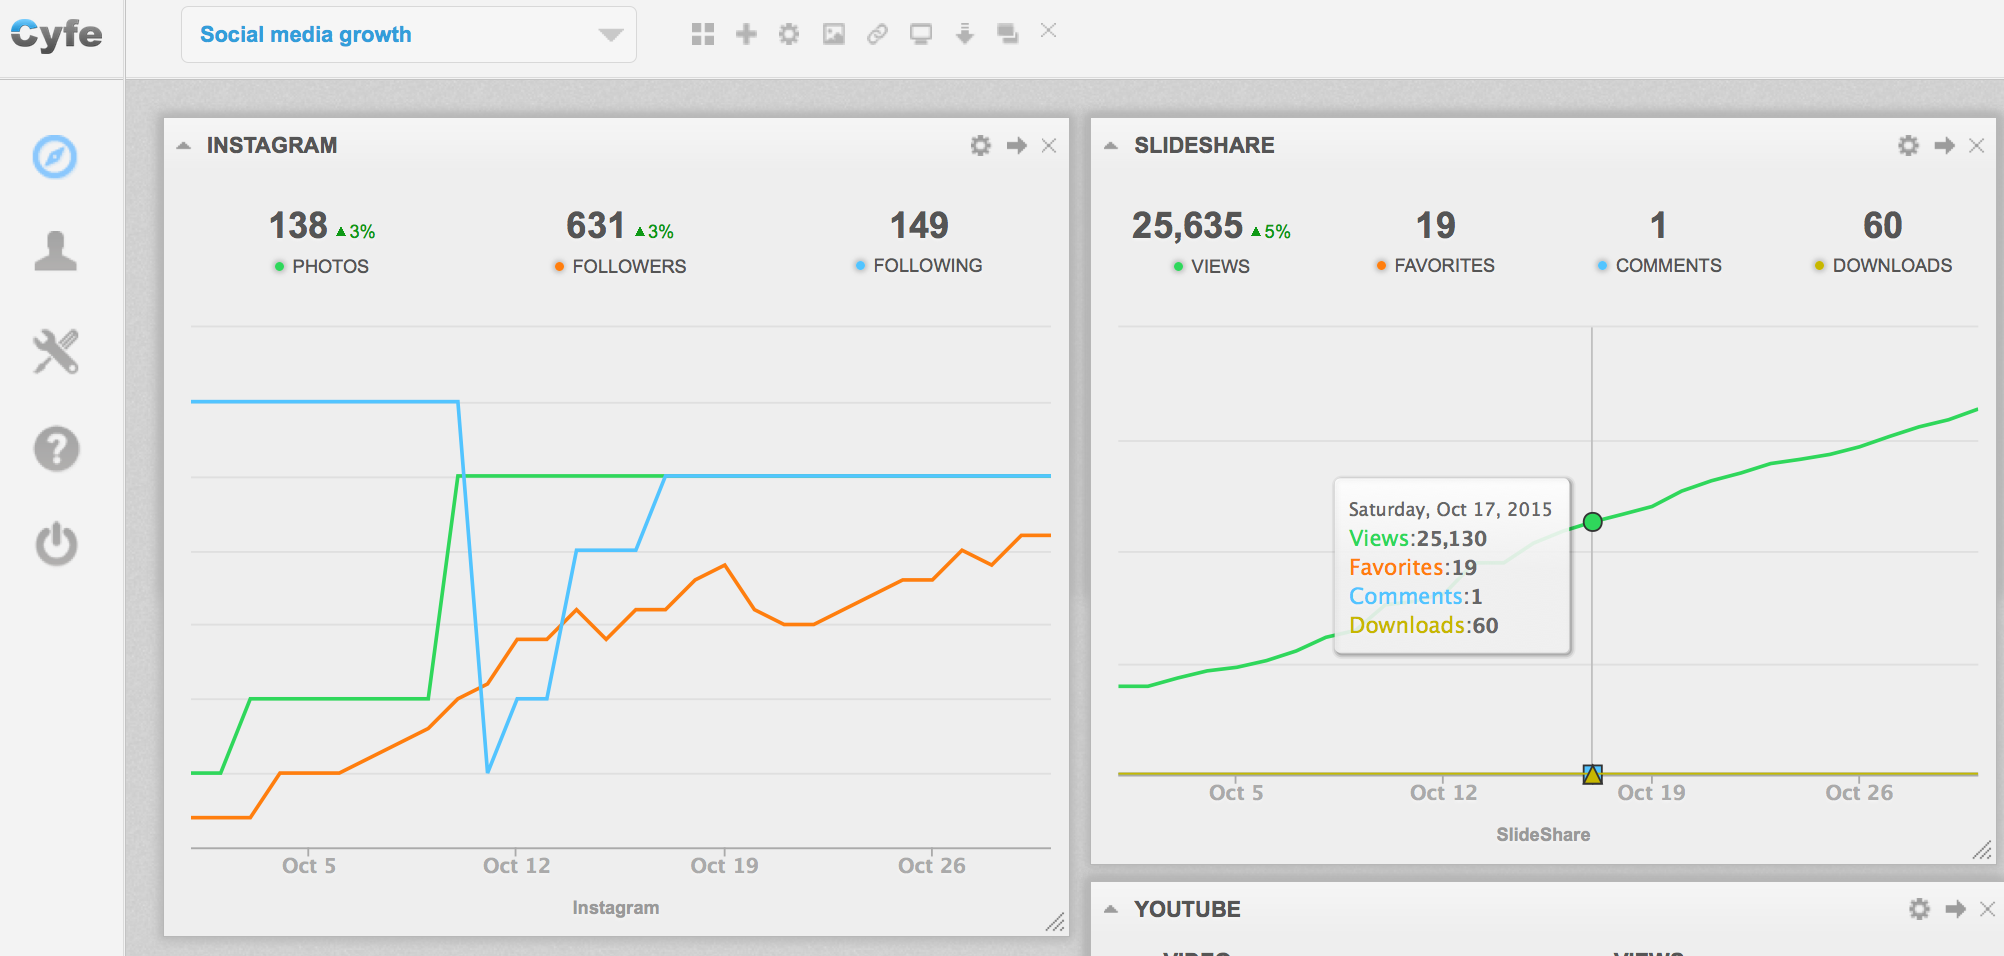Click the SlideShare widget move arrow
Viewport: 2004px width, 956px height.
point(1945,146)
